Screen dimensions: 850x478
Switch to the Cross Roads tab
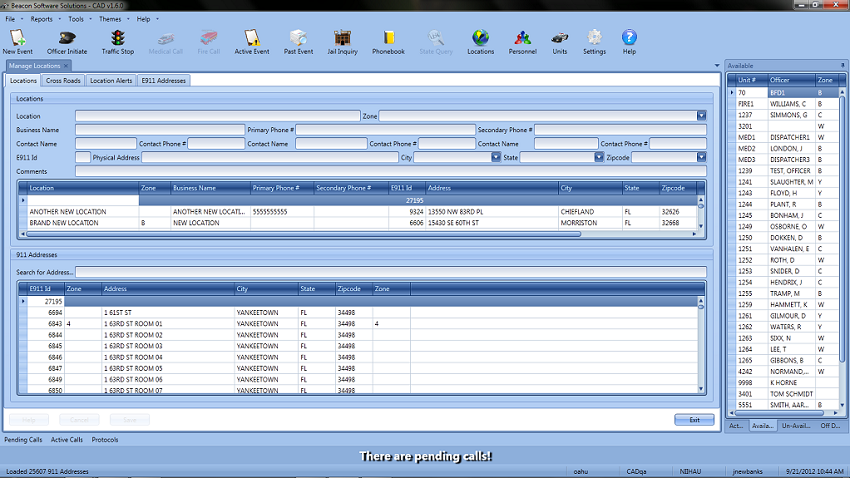point(63,80)
